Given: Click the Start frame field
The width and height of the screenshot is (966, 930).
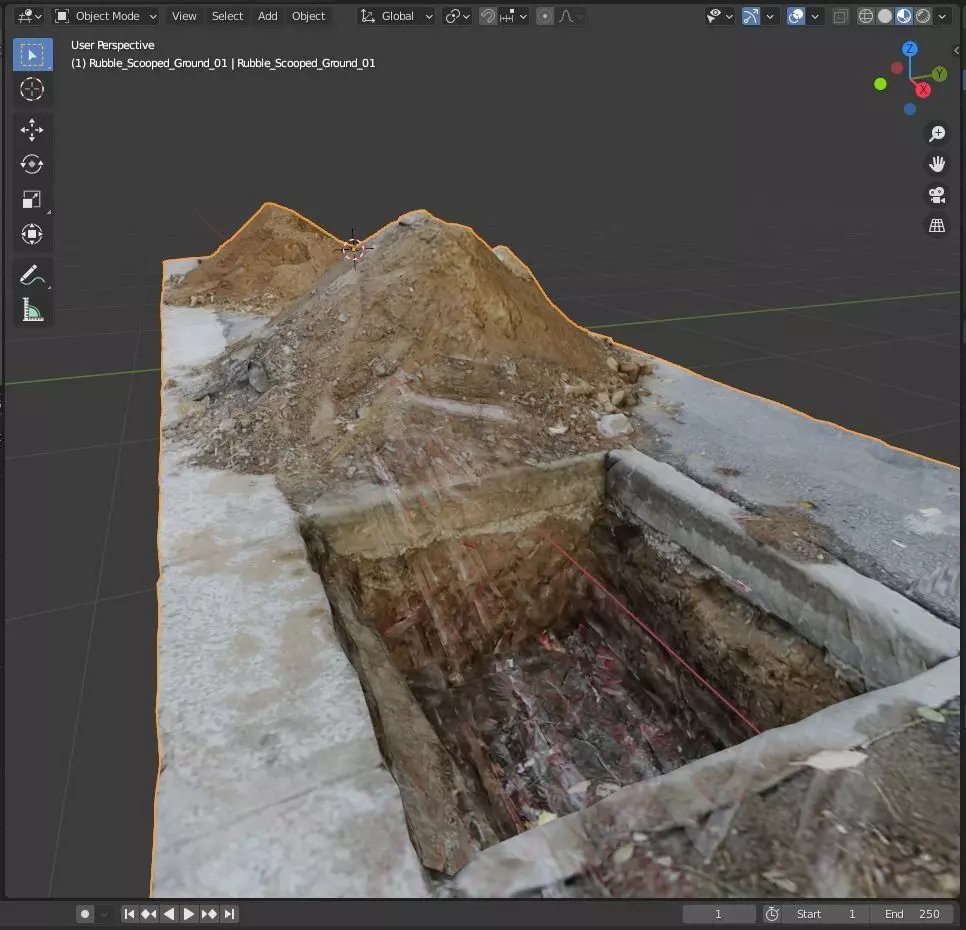Looking at the screenshot, I should 826,914.
